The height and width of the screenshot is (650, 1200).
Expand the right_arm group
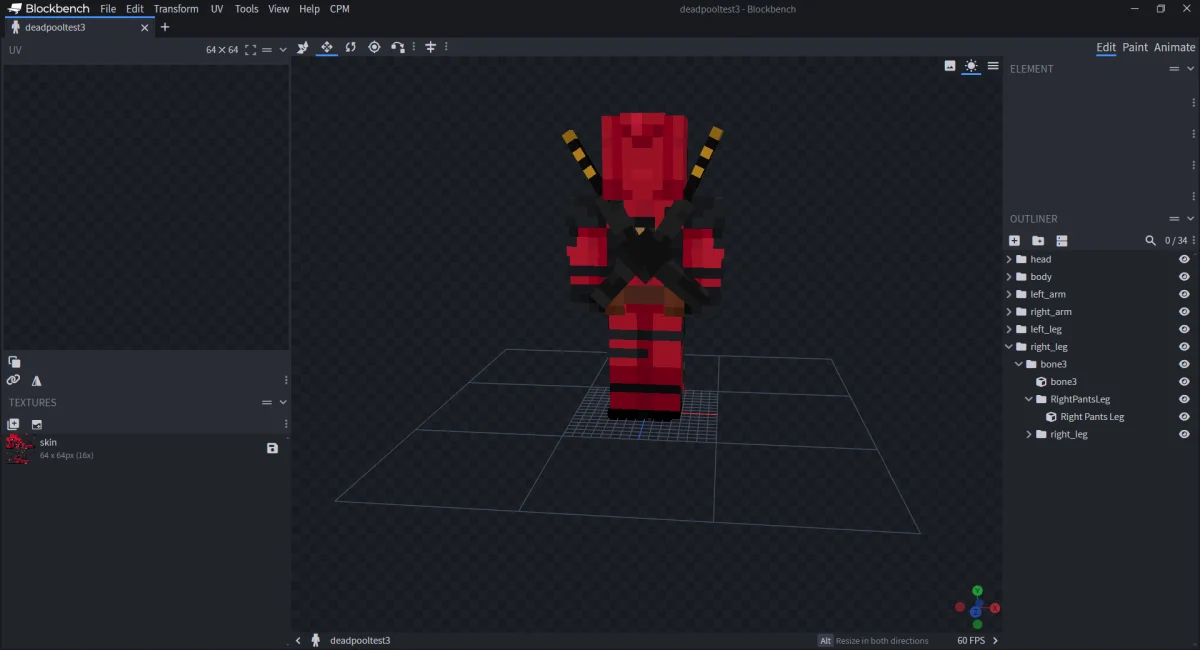point(1009,312)
